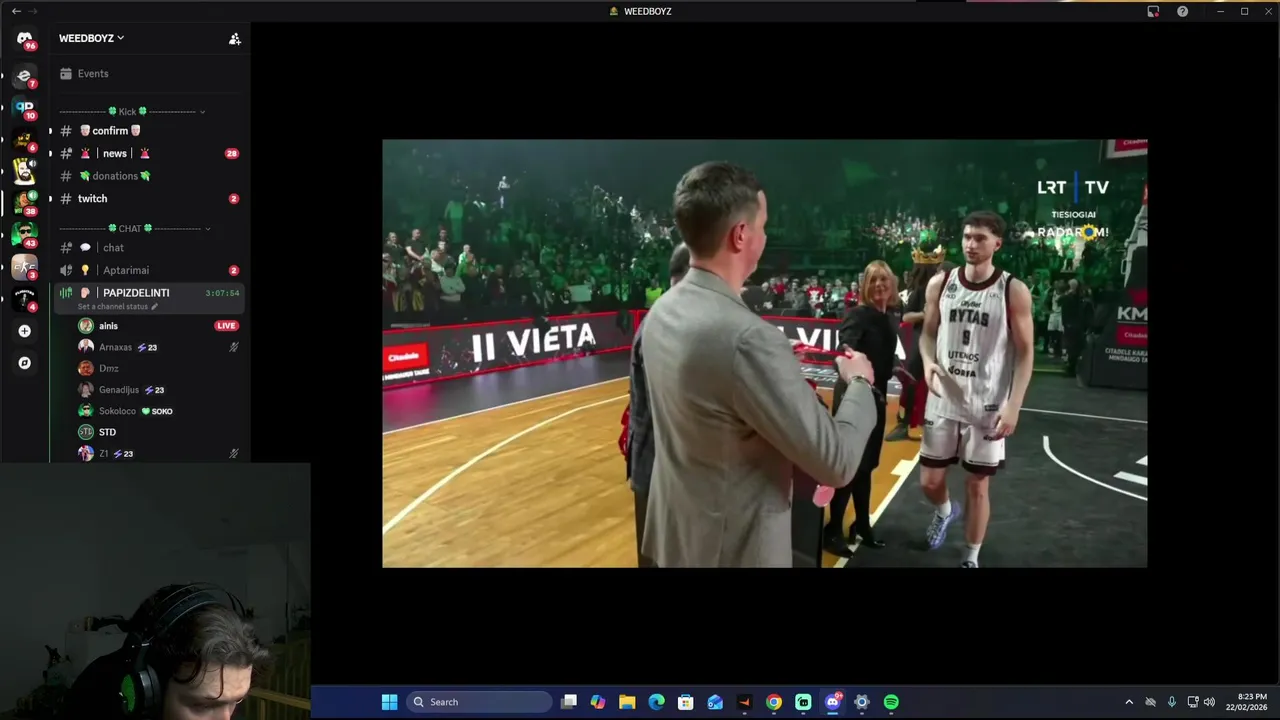Join the Aptarimai voice channel
This screenshot has height=720, width=1280.
[x=147, y=270]
